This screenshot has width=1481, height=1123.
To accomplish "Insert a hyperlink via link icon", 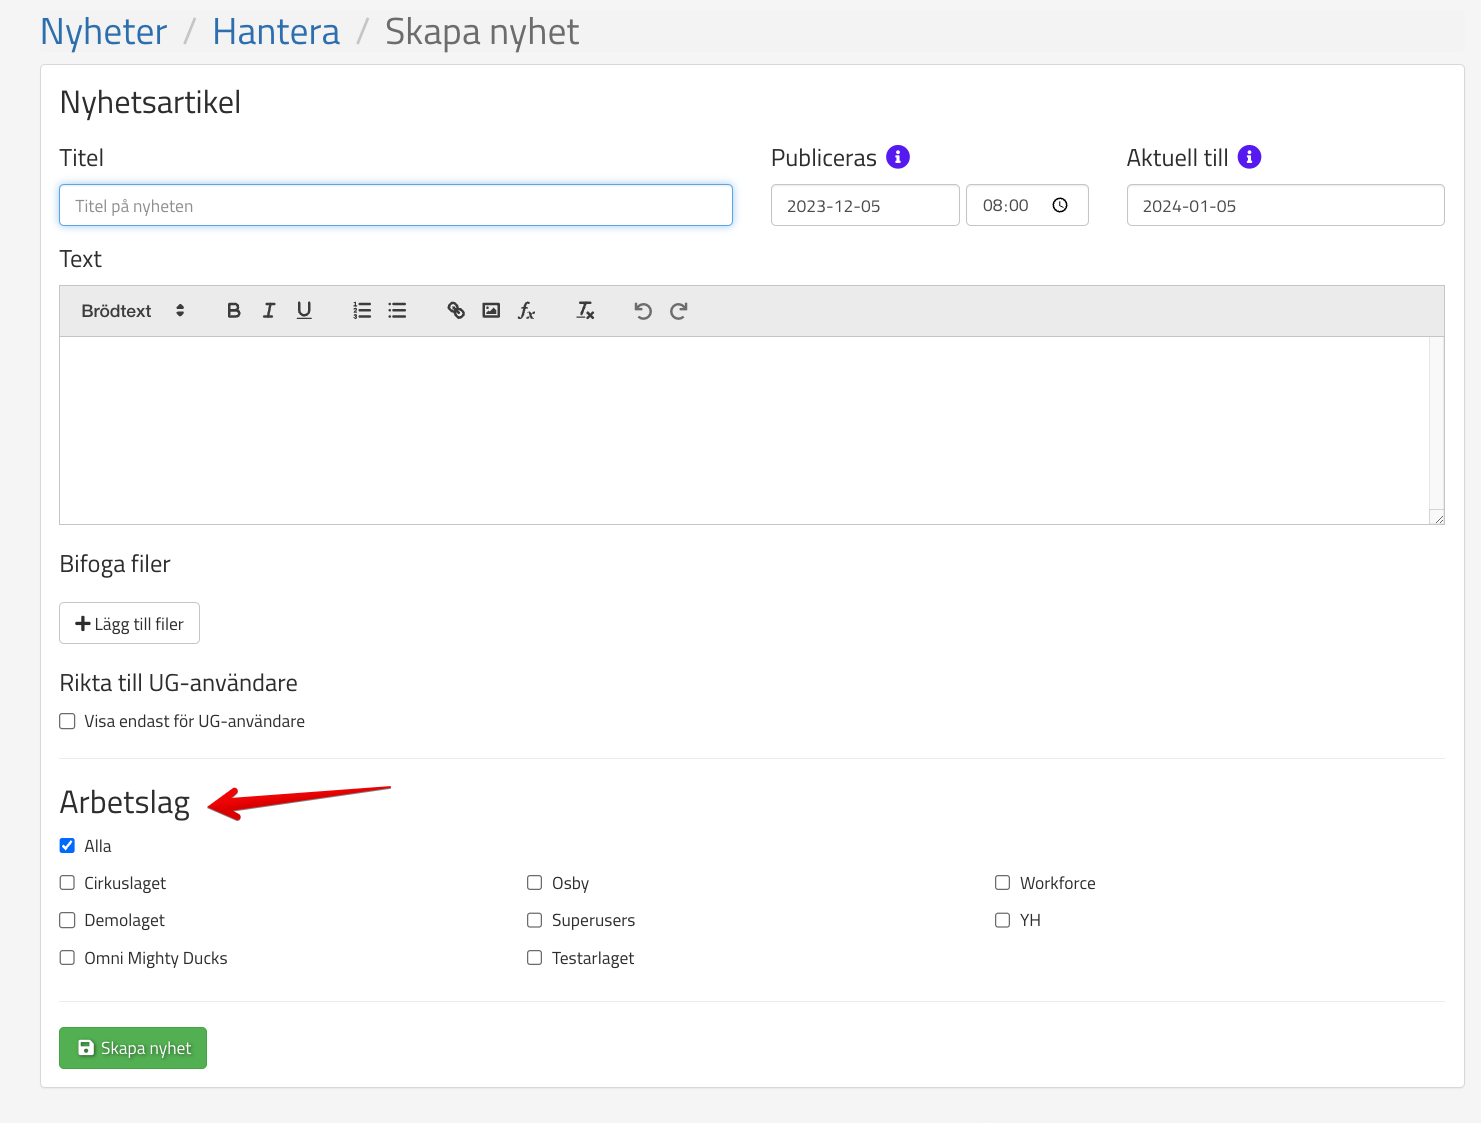I will coord(456,311).
